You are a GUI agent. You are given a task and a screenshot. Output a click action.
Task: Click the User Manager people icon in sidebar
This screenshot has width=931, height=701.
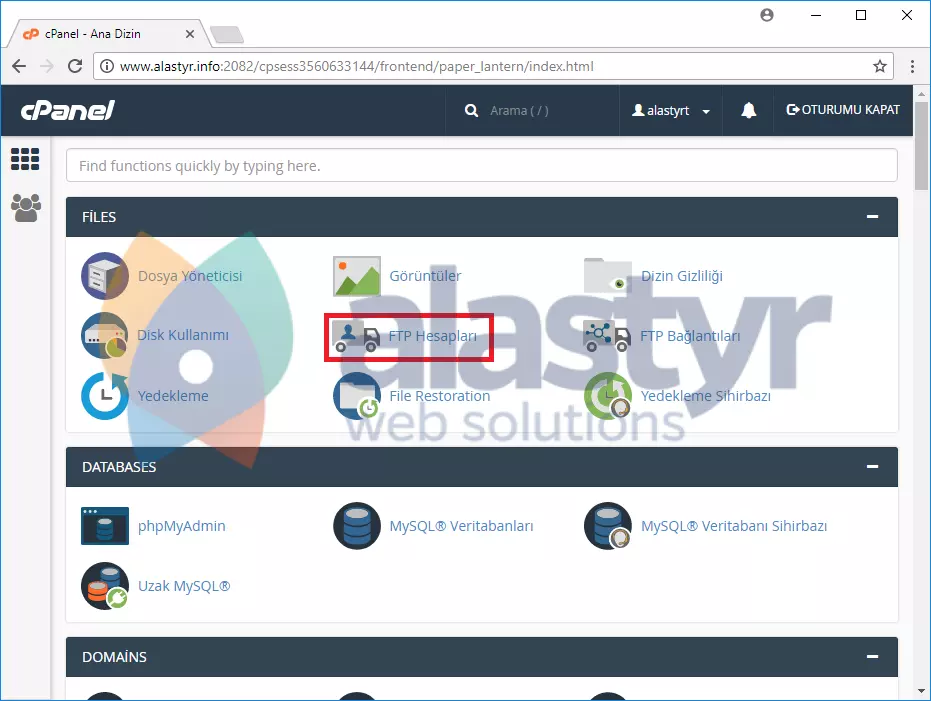point(26,208)
